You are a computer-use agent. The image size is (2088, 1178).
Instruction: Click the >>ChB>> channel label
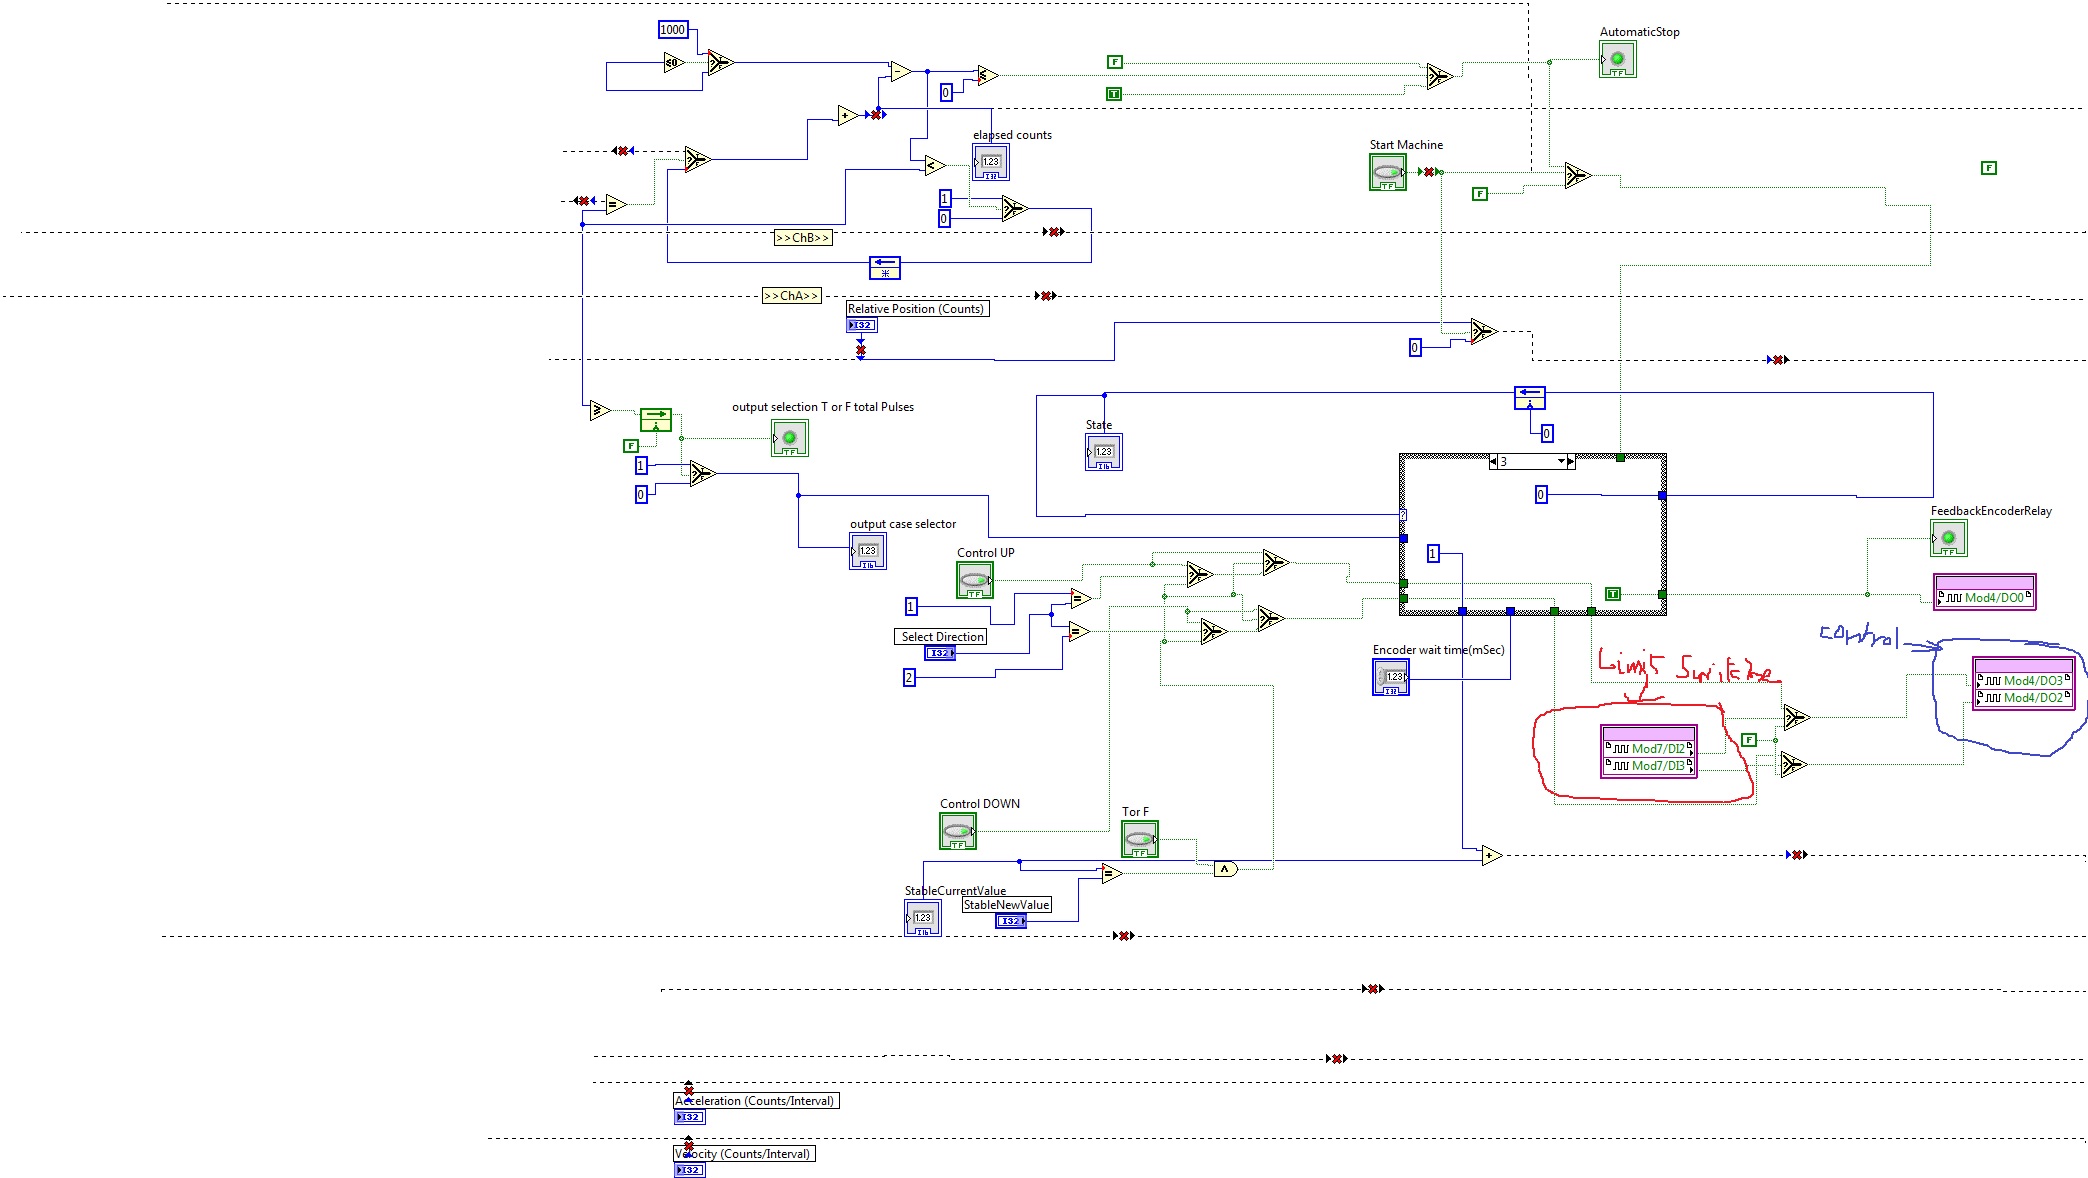pyautogui.click(x=803, y=238)
